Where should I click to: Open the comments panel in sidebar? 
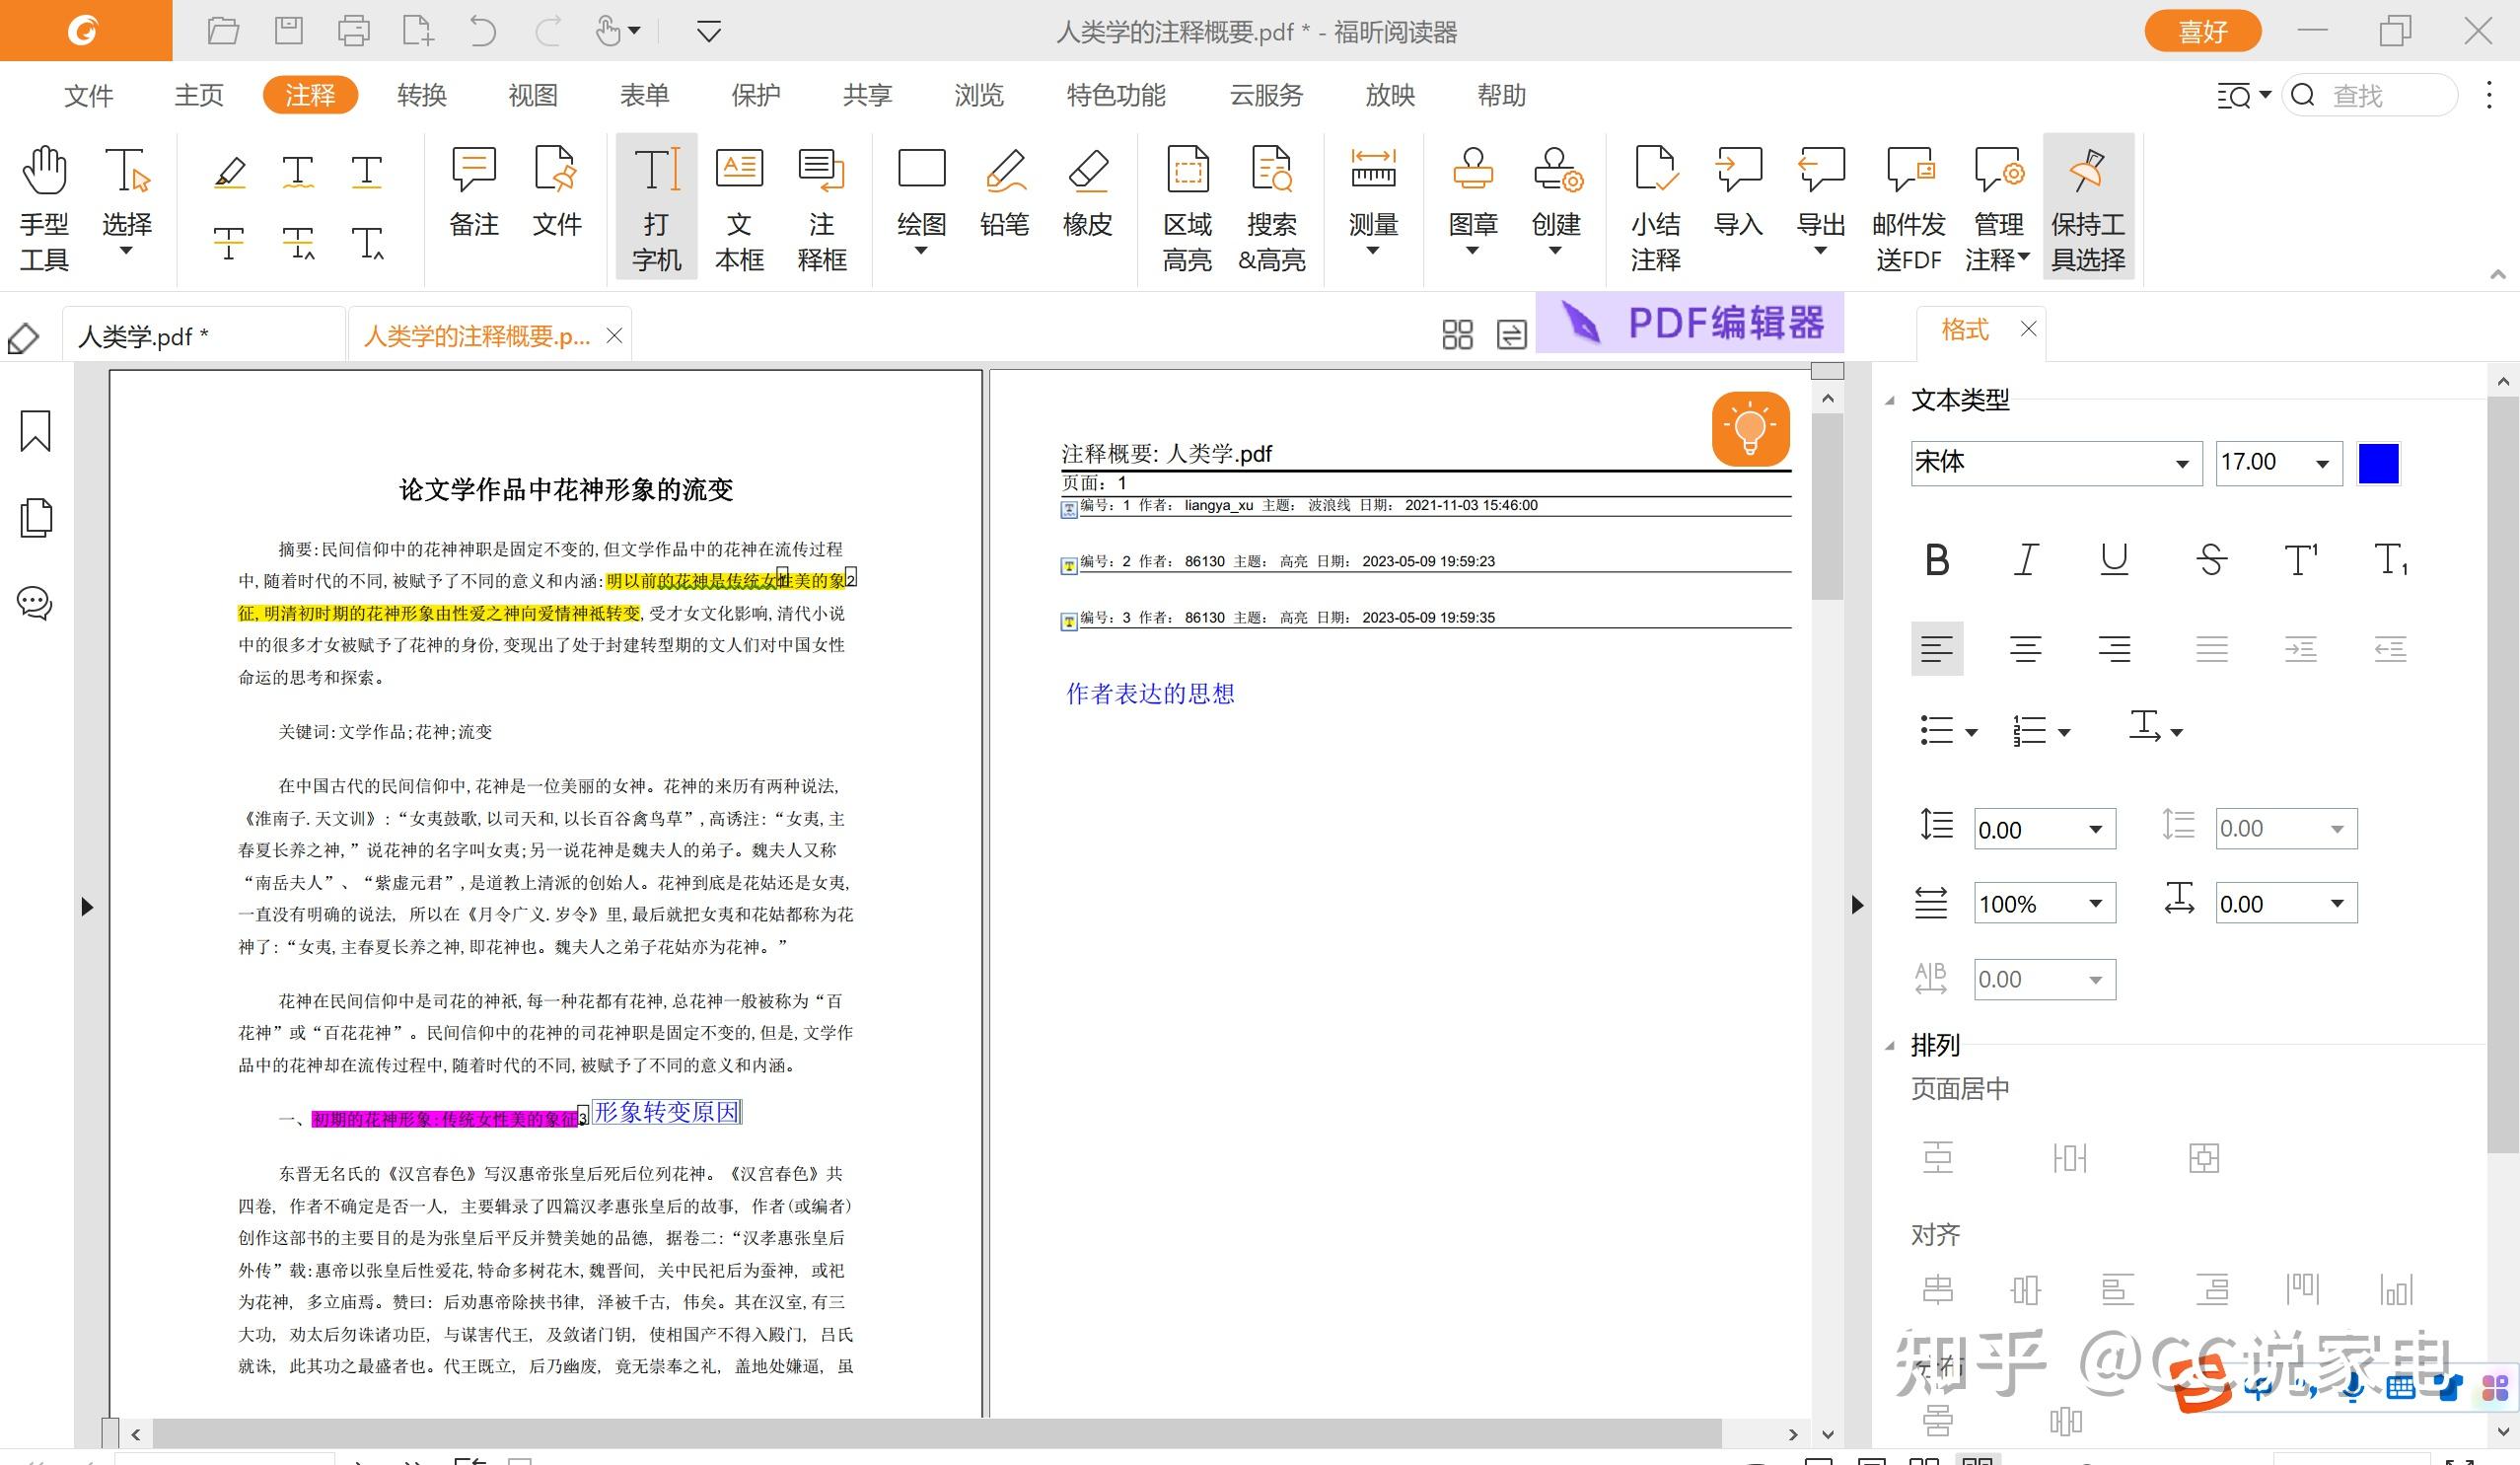tap(35, 603)
